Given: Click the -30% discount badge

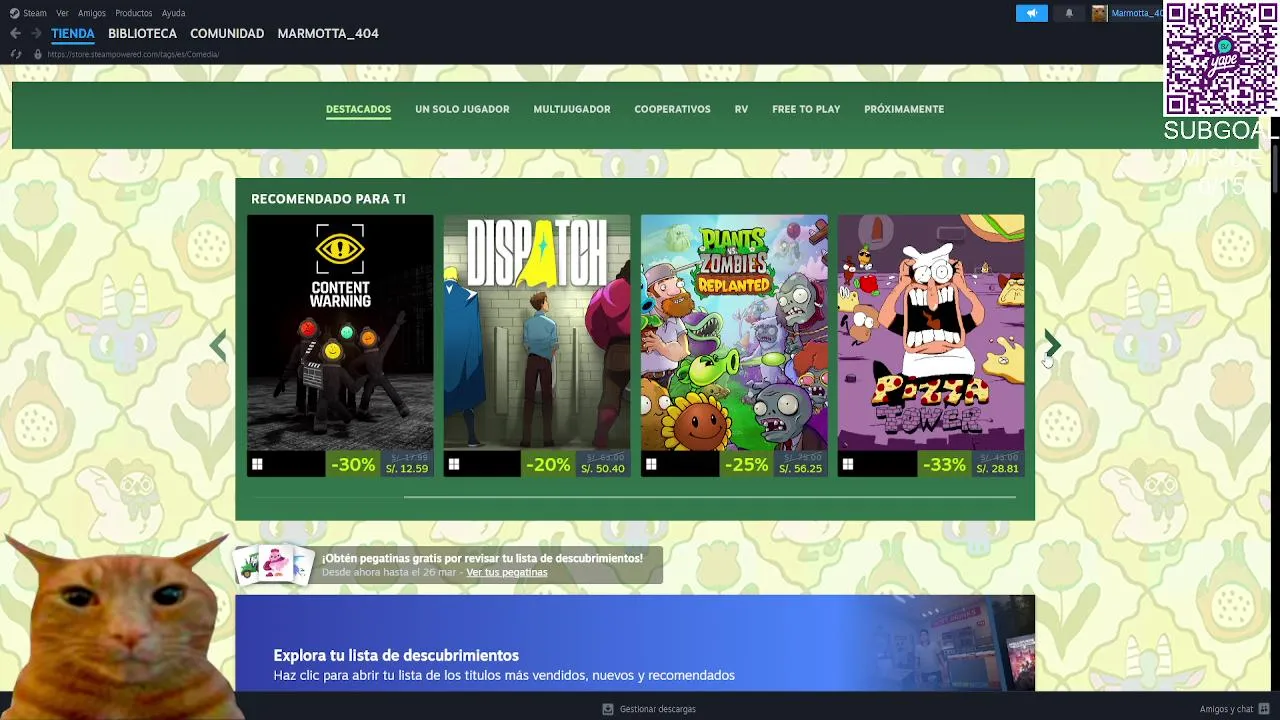Looking at the screenshot, I should [x=353, y=464].
